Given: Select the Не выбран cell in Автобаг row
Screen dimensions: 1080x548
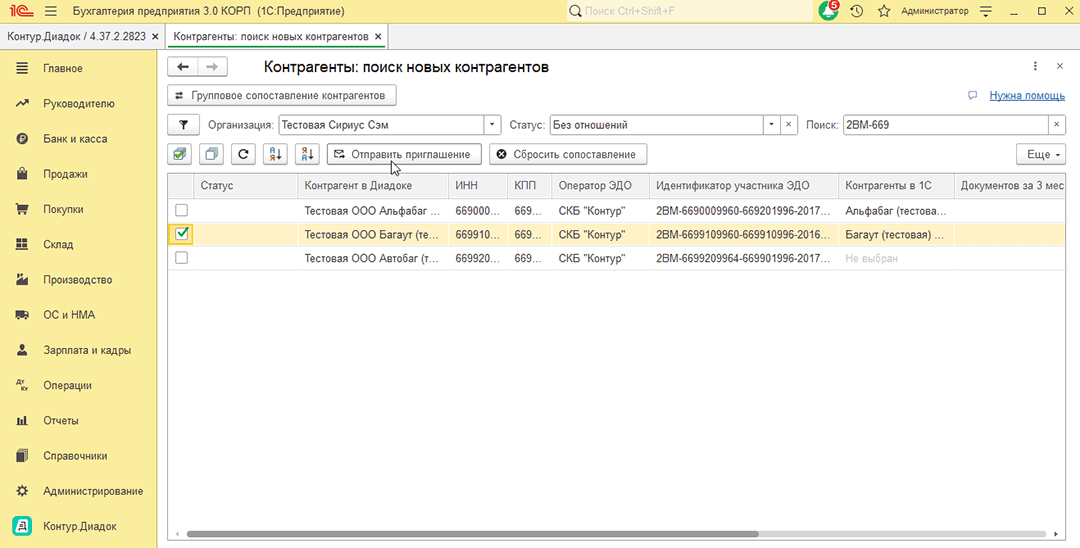Looking at the screenshot, I should pos(895,258).
